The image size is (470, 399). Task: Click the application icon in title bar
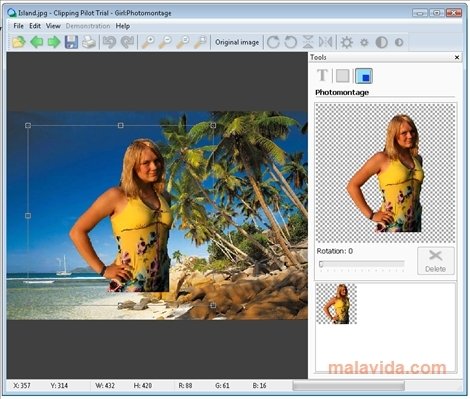click(x=12, y=13)
